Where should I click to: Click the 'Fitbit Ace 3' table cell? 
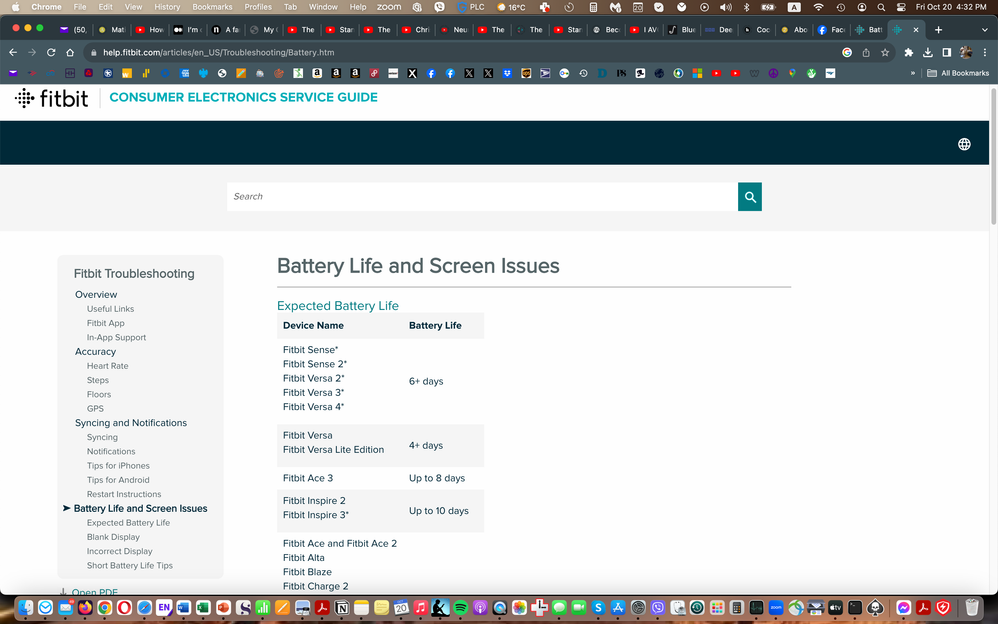point(307,478)
